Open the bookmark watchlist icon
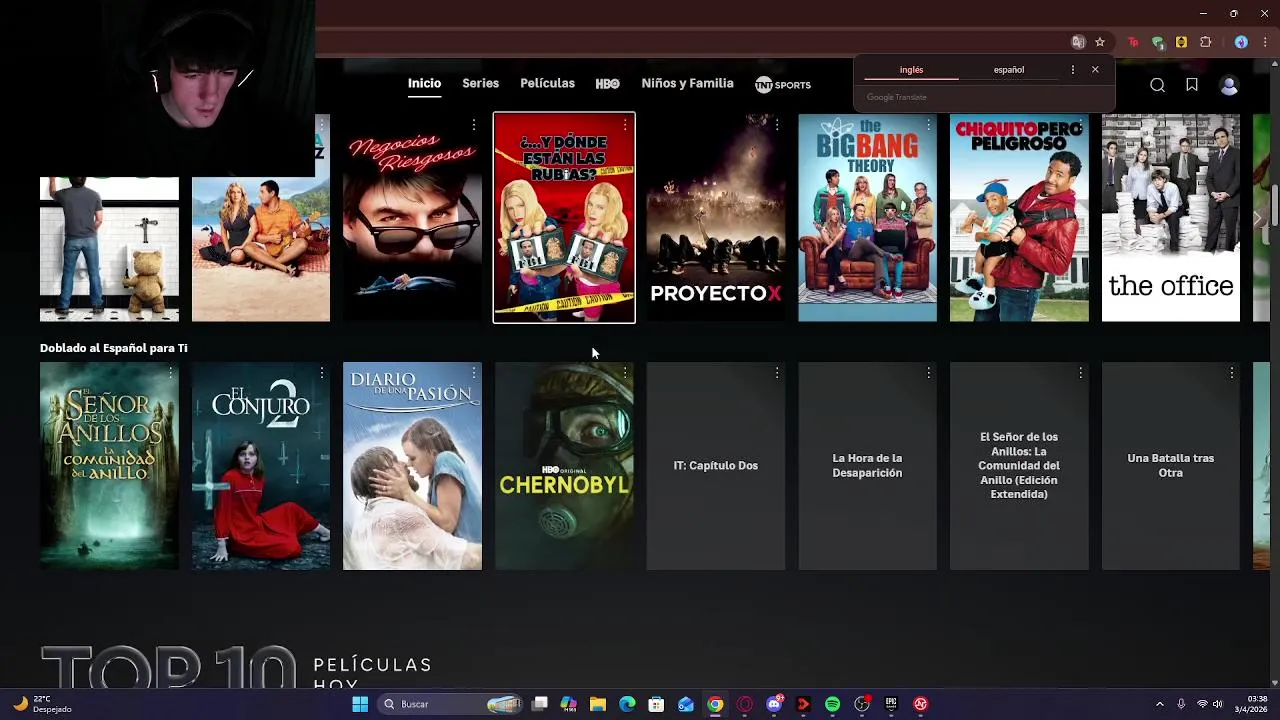The height and width of the screenshot is (720, 1280). pyautogui.click(x=1192, y=85)
